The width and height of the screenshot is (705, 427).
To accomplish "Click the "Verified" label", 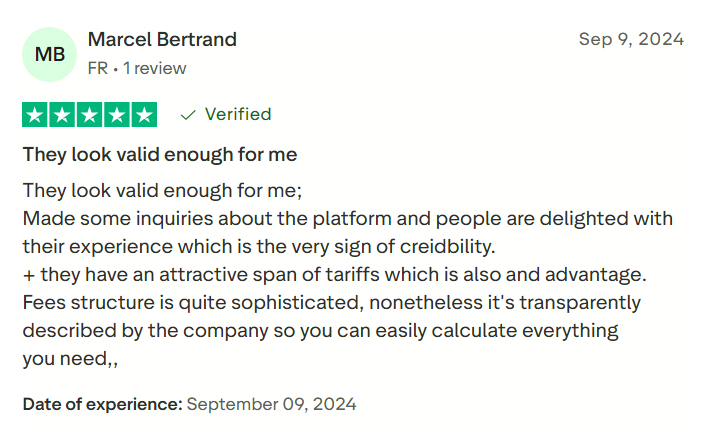I will (238, 115).
